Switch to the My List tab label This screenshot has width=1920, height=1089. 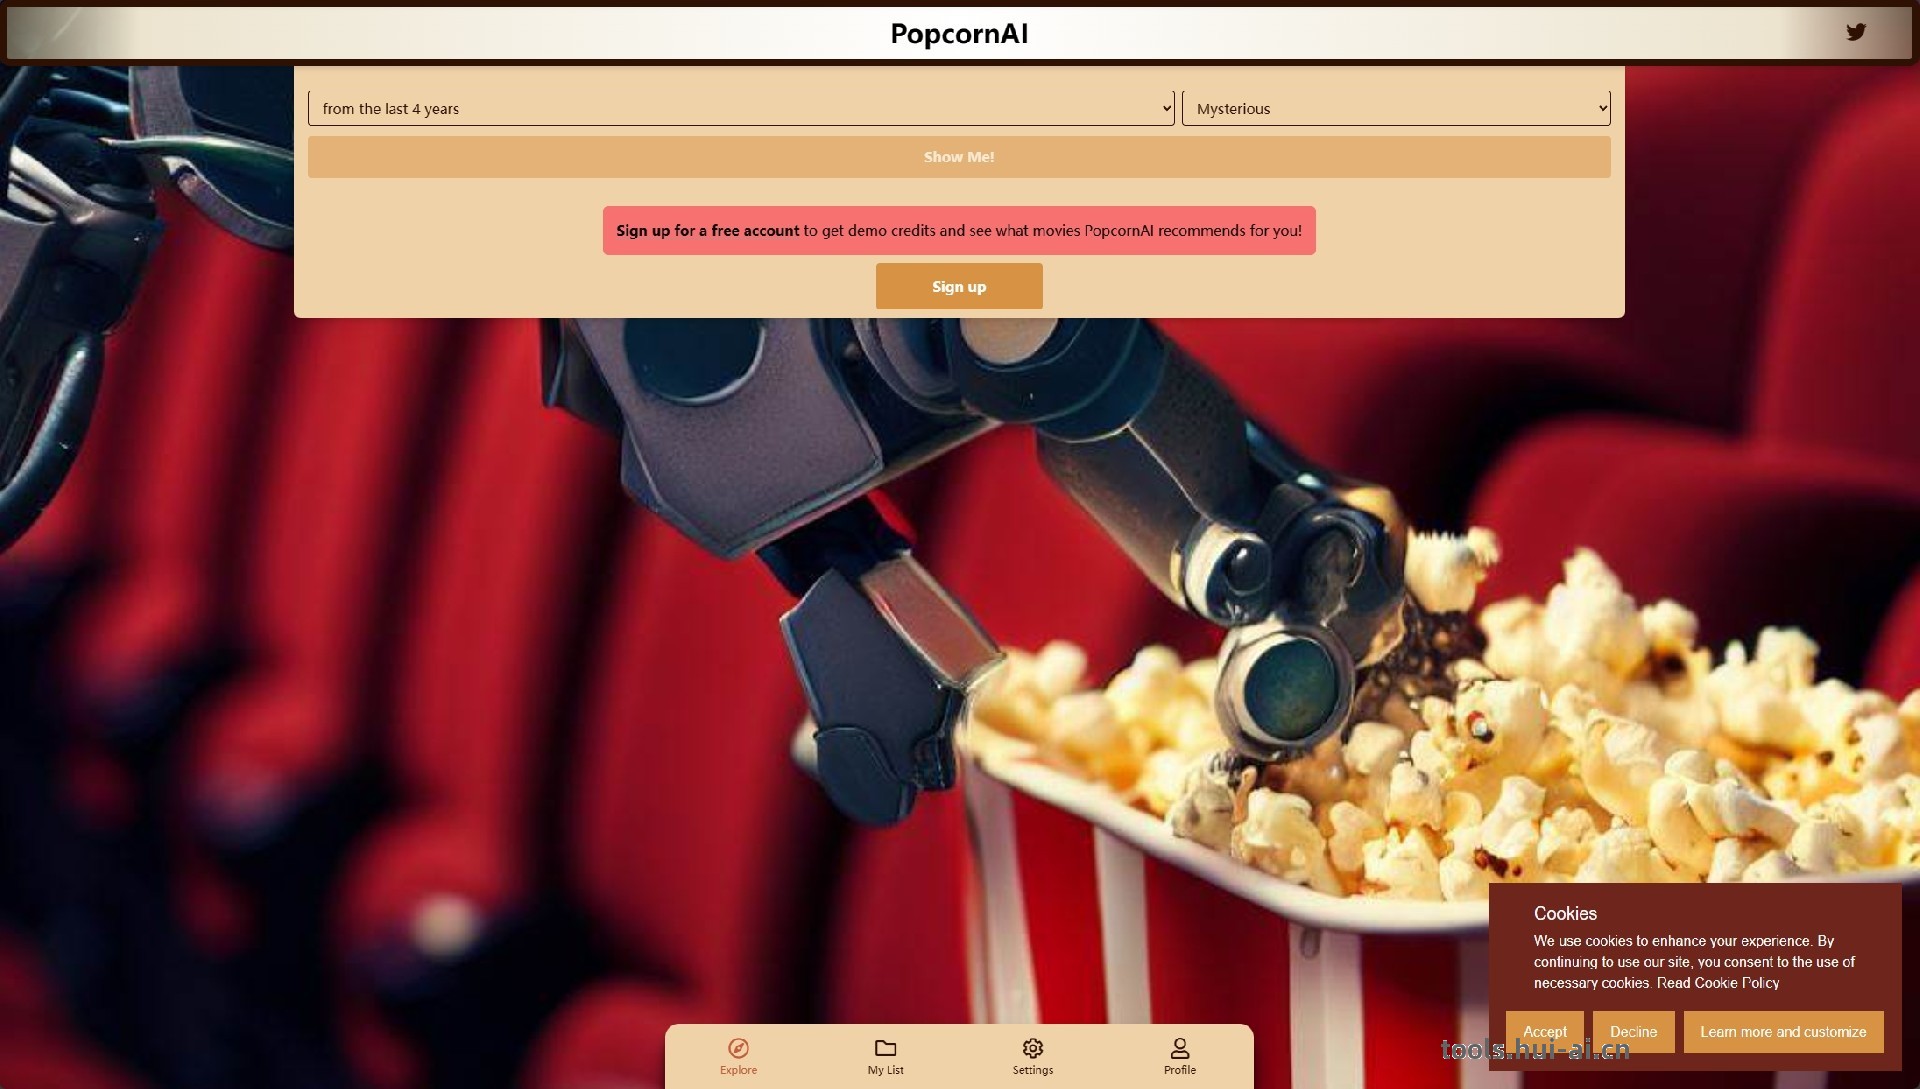pyautogui.click(x=885, y=1070)
